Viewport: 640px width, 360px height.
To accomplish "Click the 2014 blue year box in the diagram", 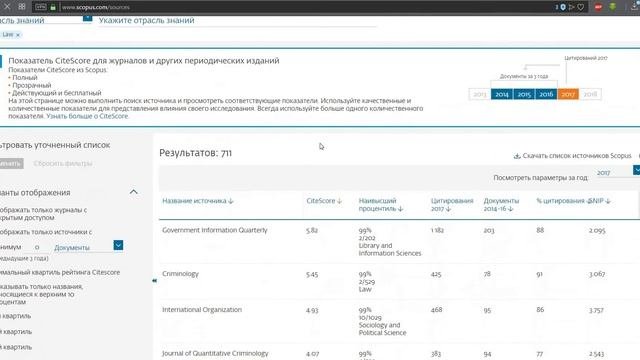I will 502,94.
